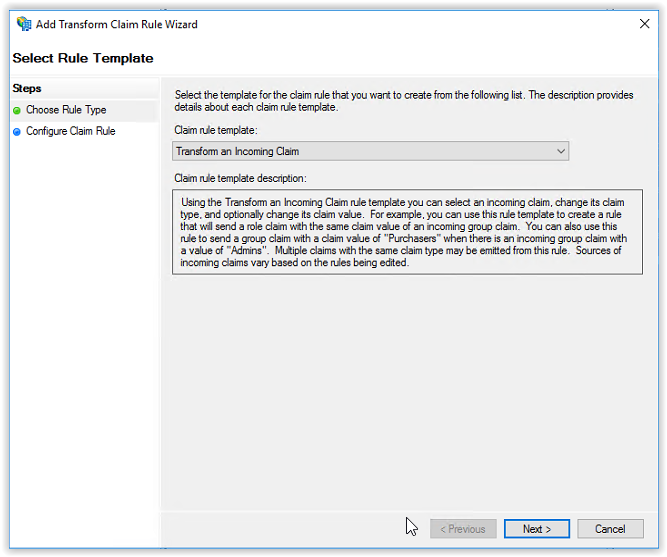Click the Add Transform Claim Rule Wizard title text
This screenshot has width=667, height=557.
[117, 24]
